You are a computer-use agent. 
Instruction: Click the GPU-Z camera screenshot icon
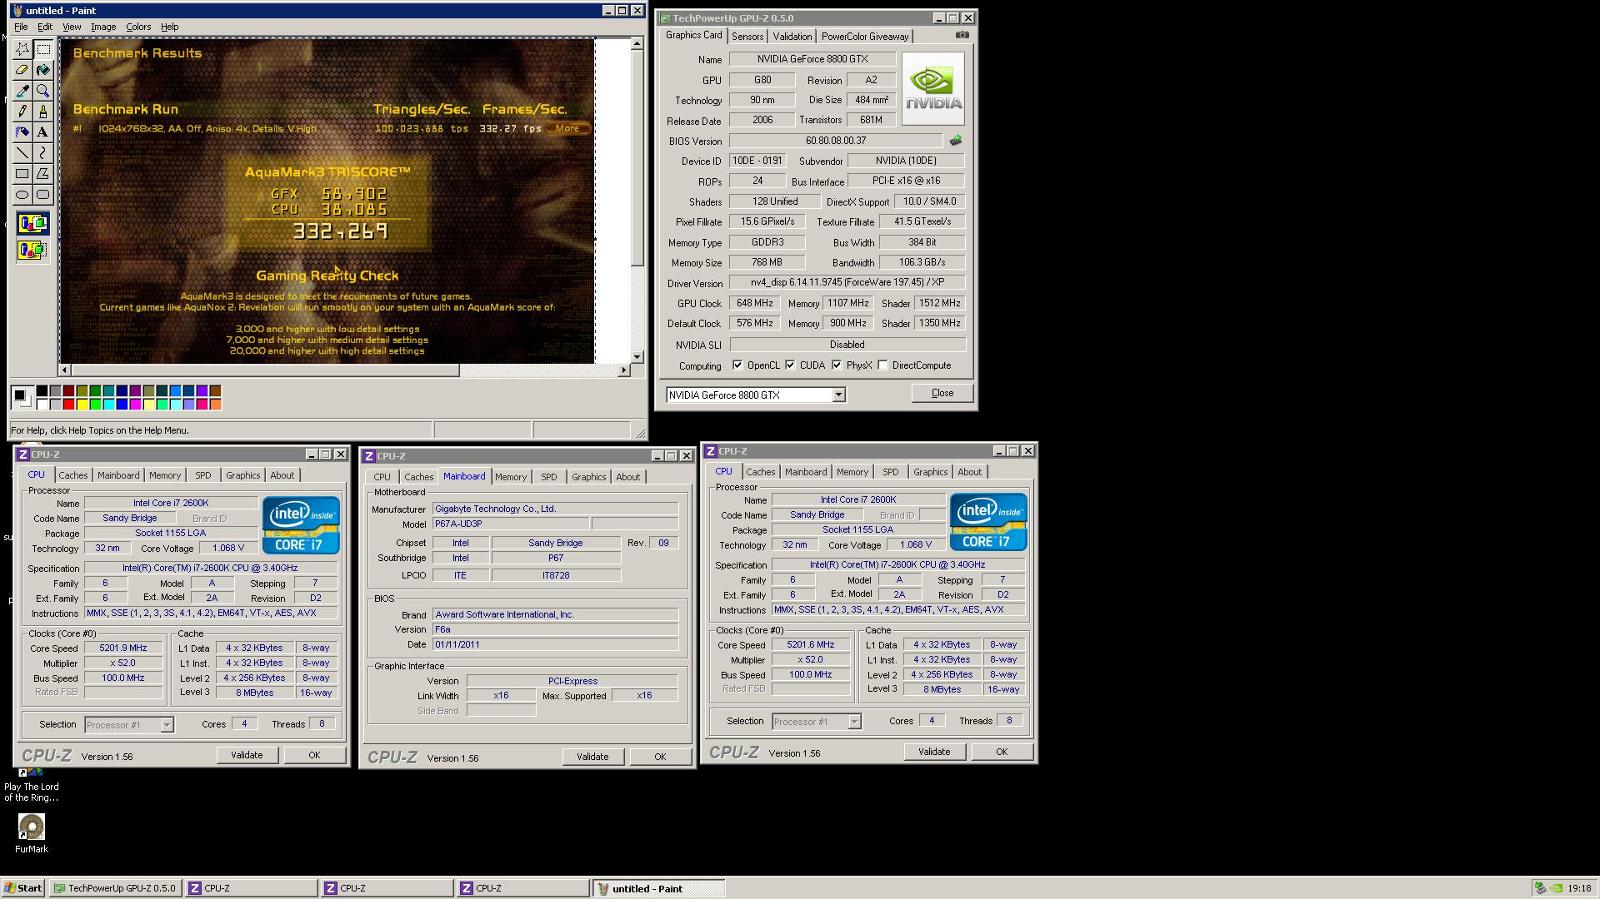[x=962, y=35]
